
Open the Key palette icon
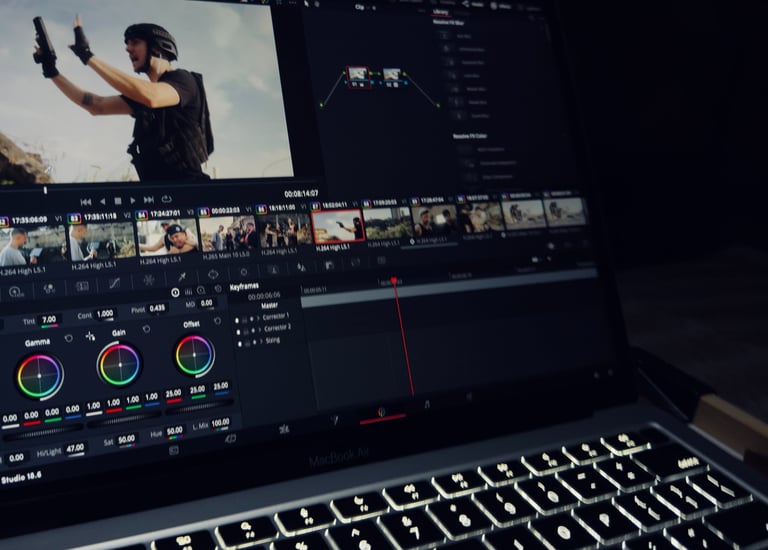(330, 264)
